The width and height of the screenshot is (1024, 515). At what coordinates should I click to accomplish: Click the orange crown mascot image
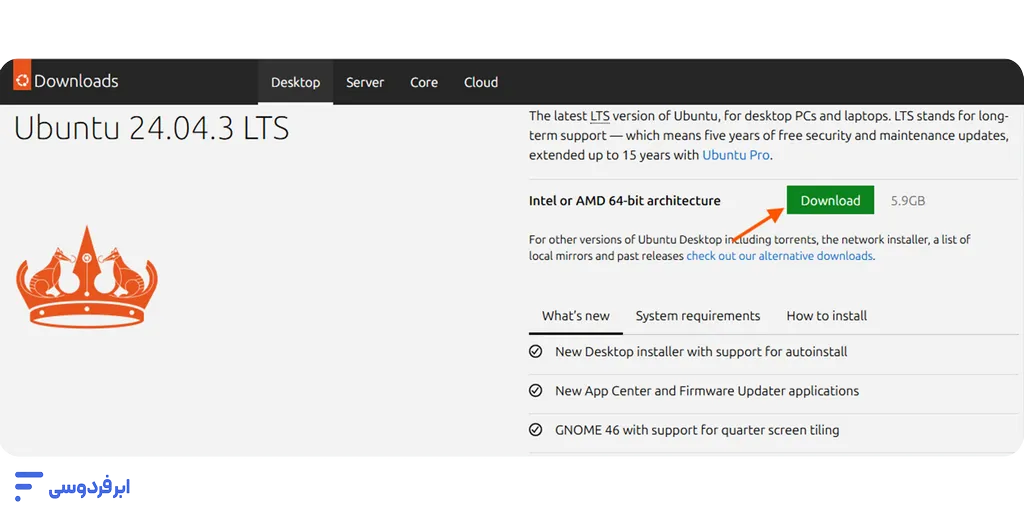coord(87,277)
